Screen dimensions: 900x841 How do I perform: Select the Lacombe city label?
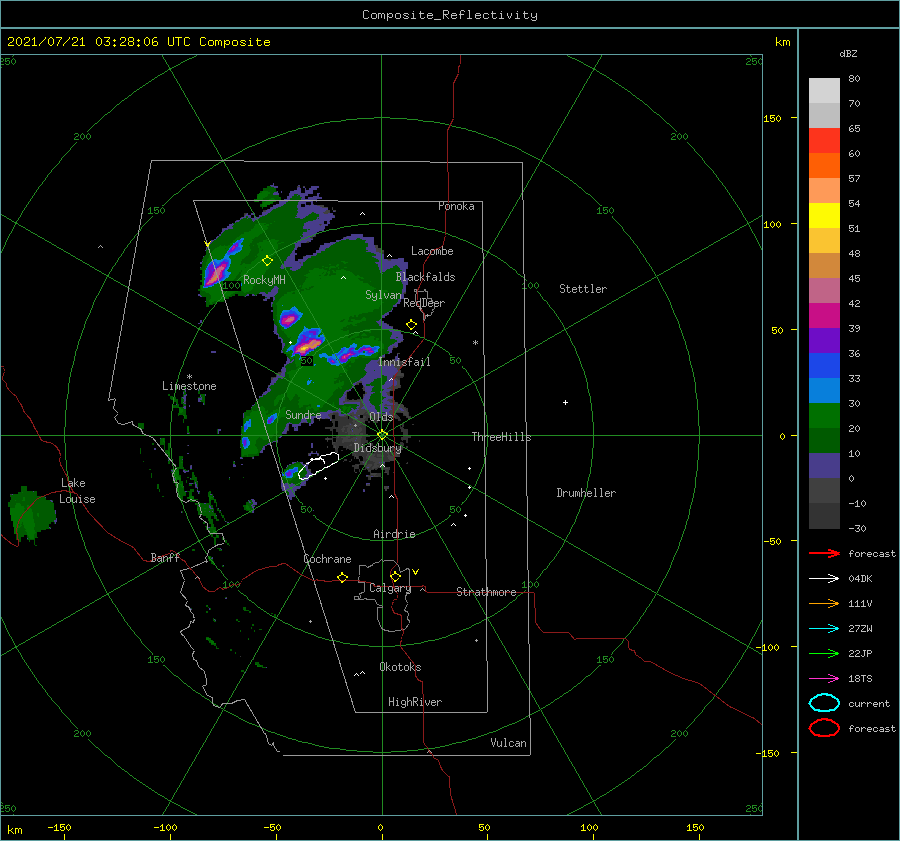click(432, 251)
